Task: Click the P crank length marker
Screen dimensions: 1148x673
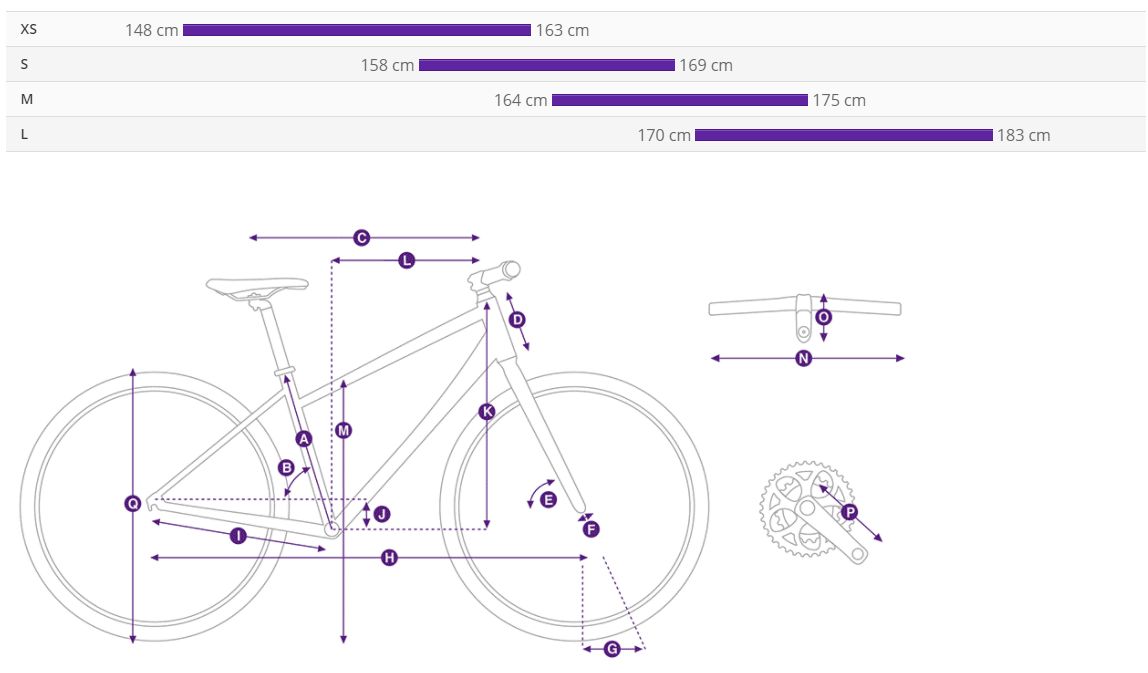Action: click(849, 512)
